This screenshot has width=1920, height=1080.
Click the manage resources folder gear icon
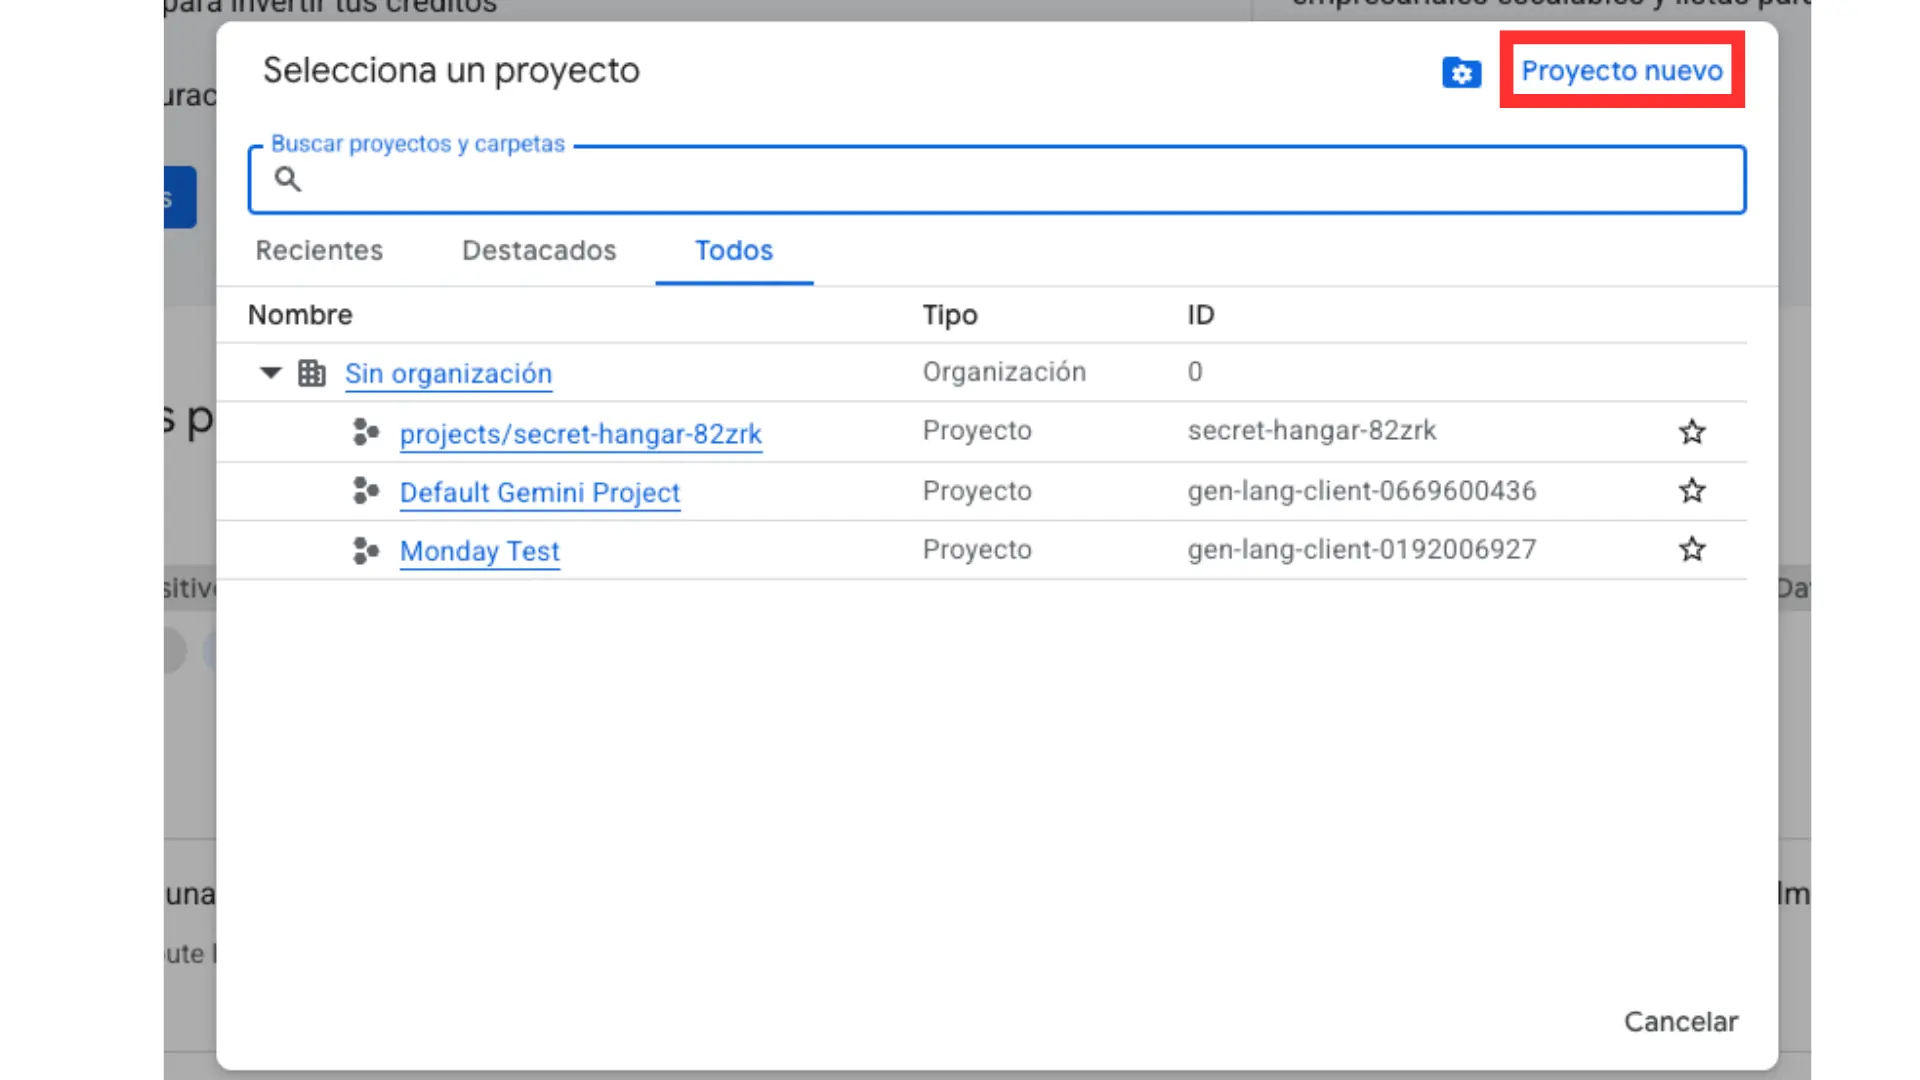tap(1461, 72)
